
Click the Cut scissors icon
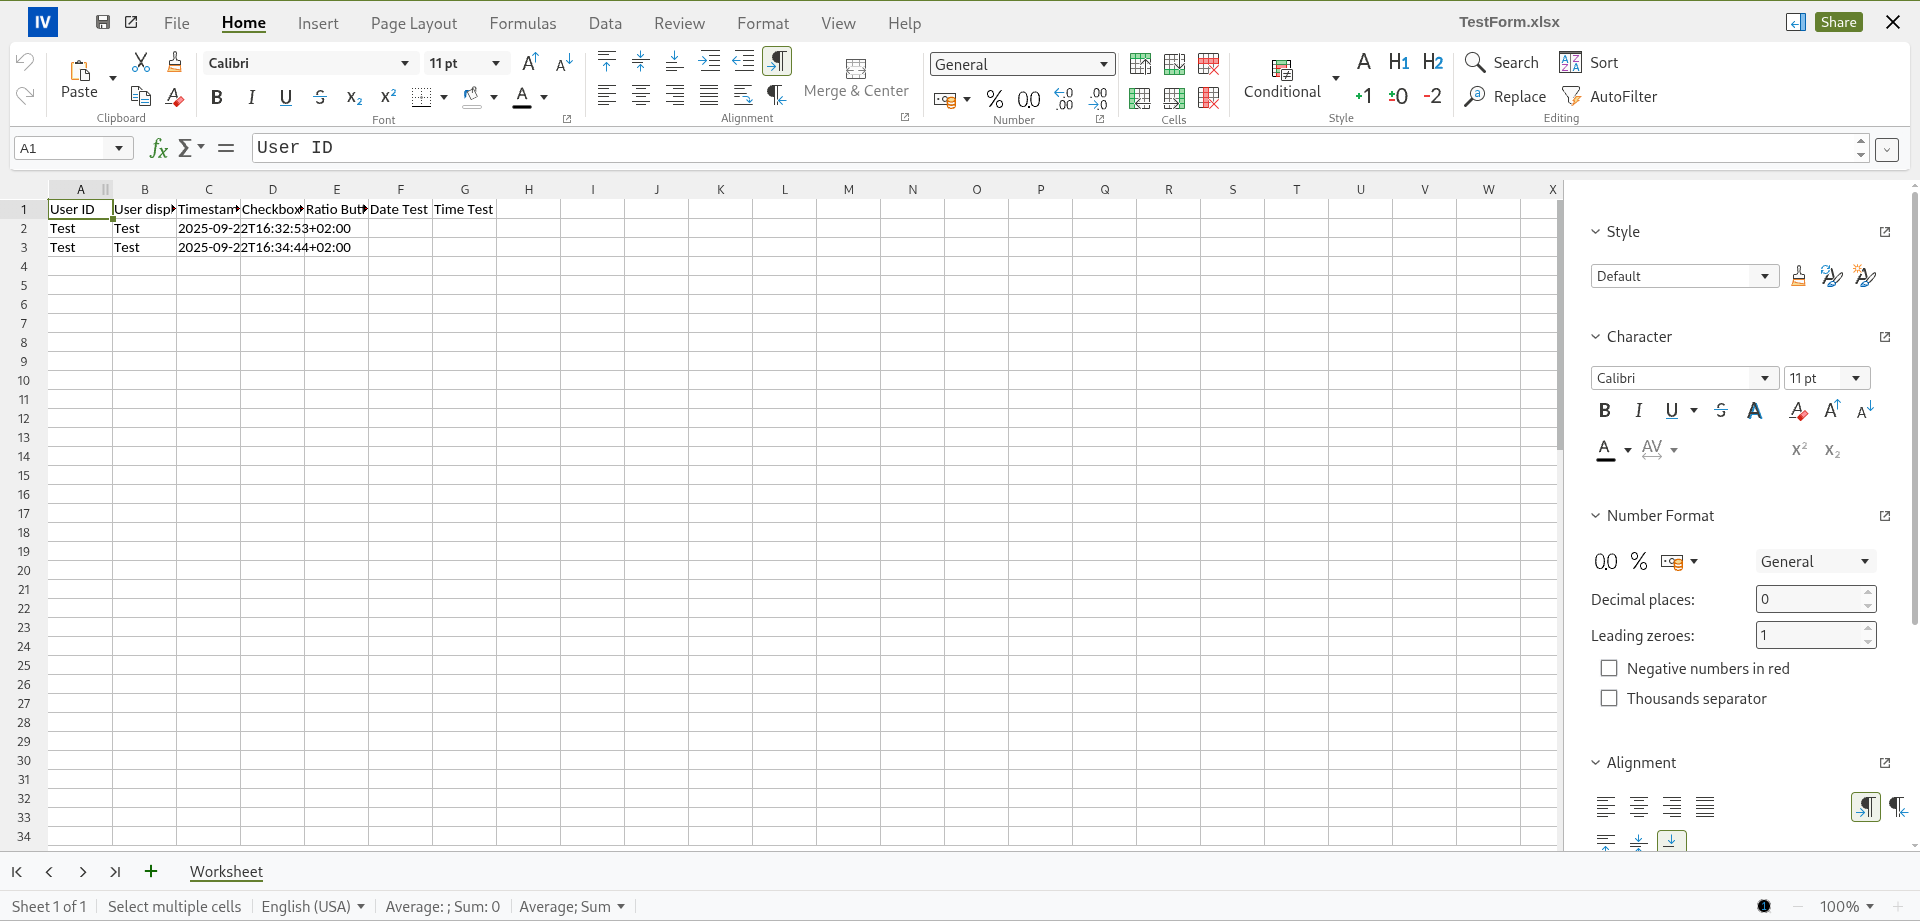point(141,63)
